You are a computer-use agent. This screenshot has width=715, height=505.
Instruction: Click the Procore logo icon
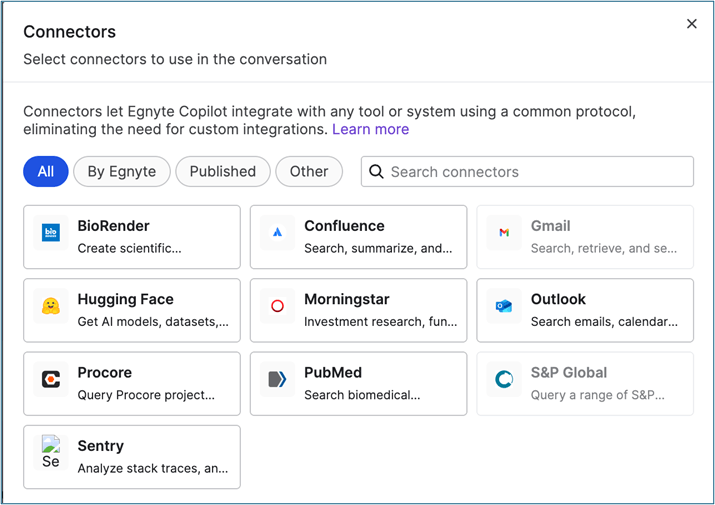click(51, 379)
